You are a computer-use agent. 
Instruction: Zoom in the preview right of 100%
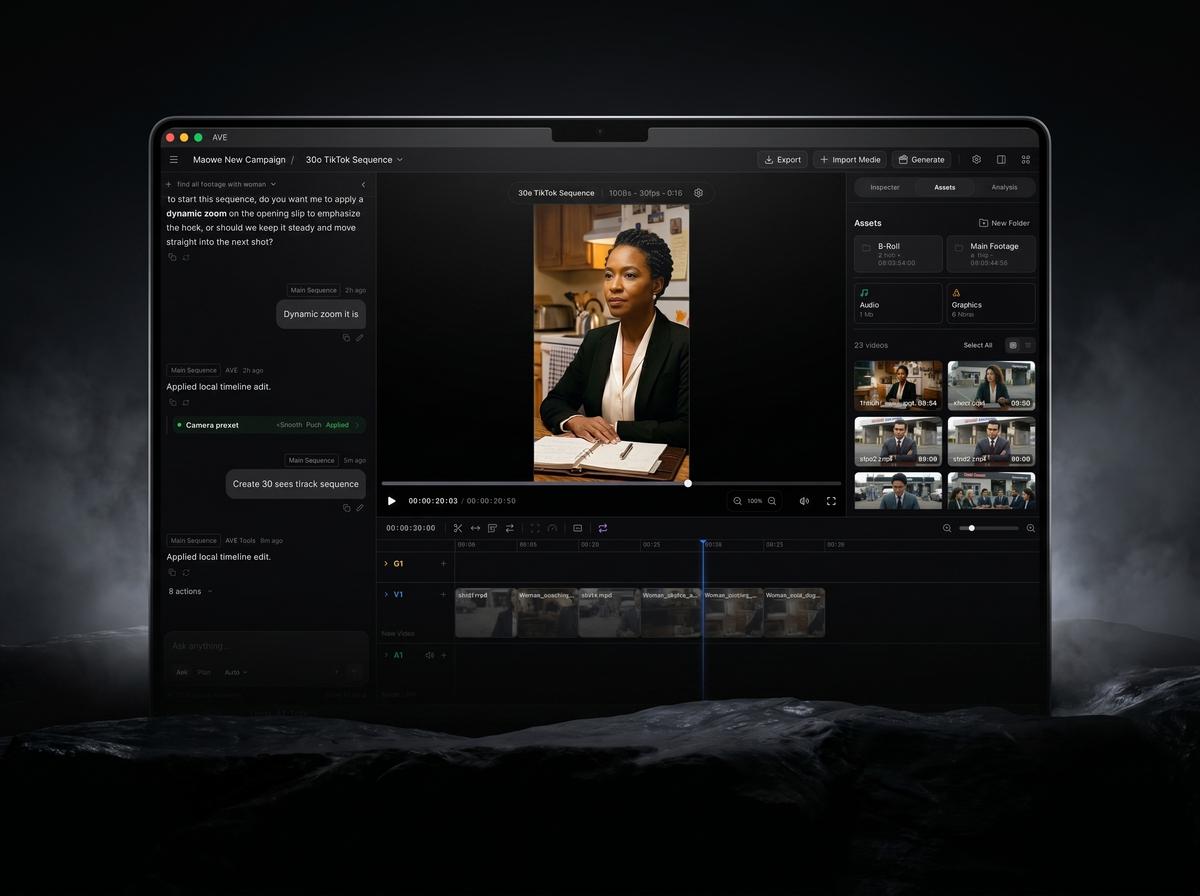[771, 501]
